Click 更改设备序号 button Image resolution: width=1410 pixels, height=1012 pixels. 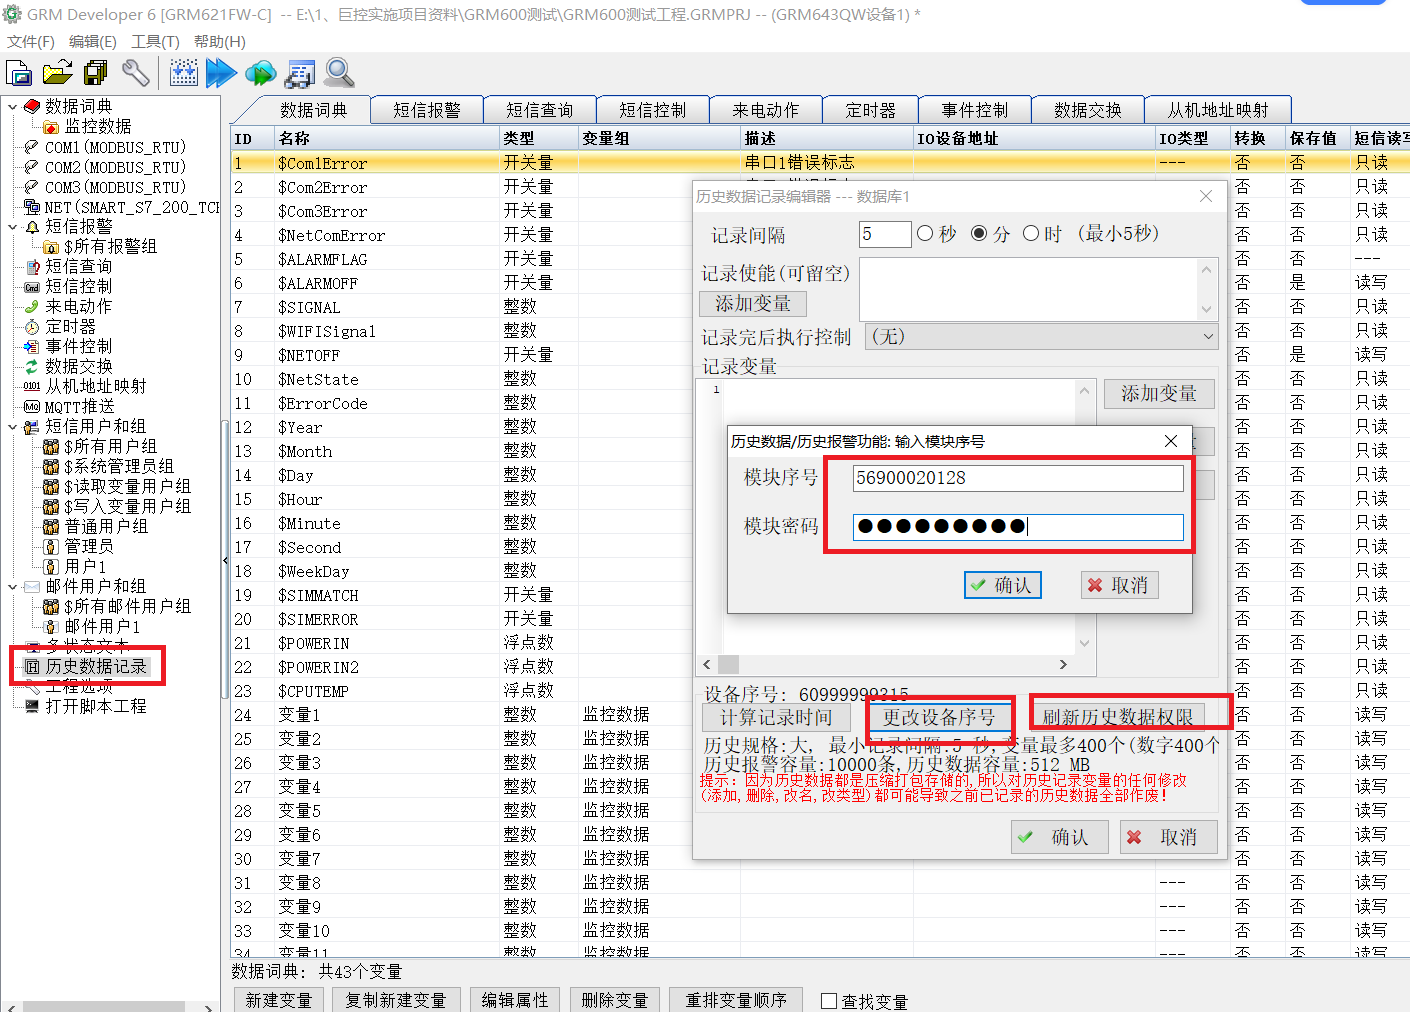[x=939, y=717]
